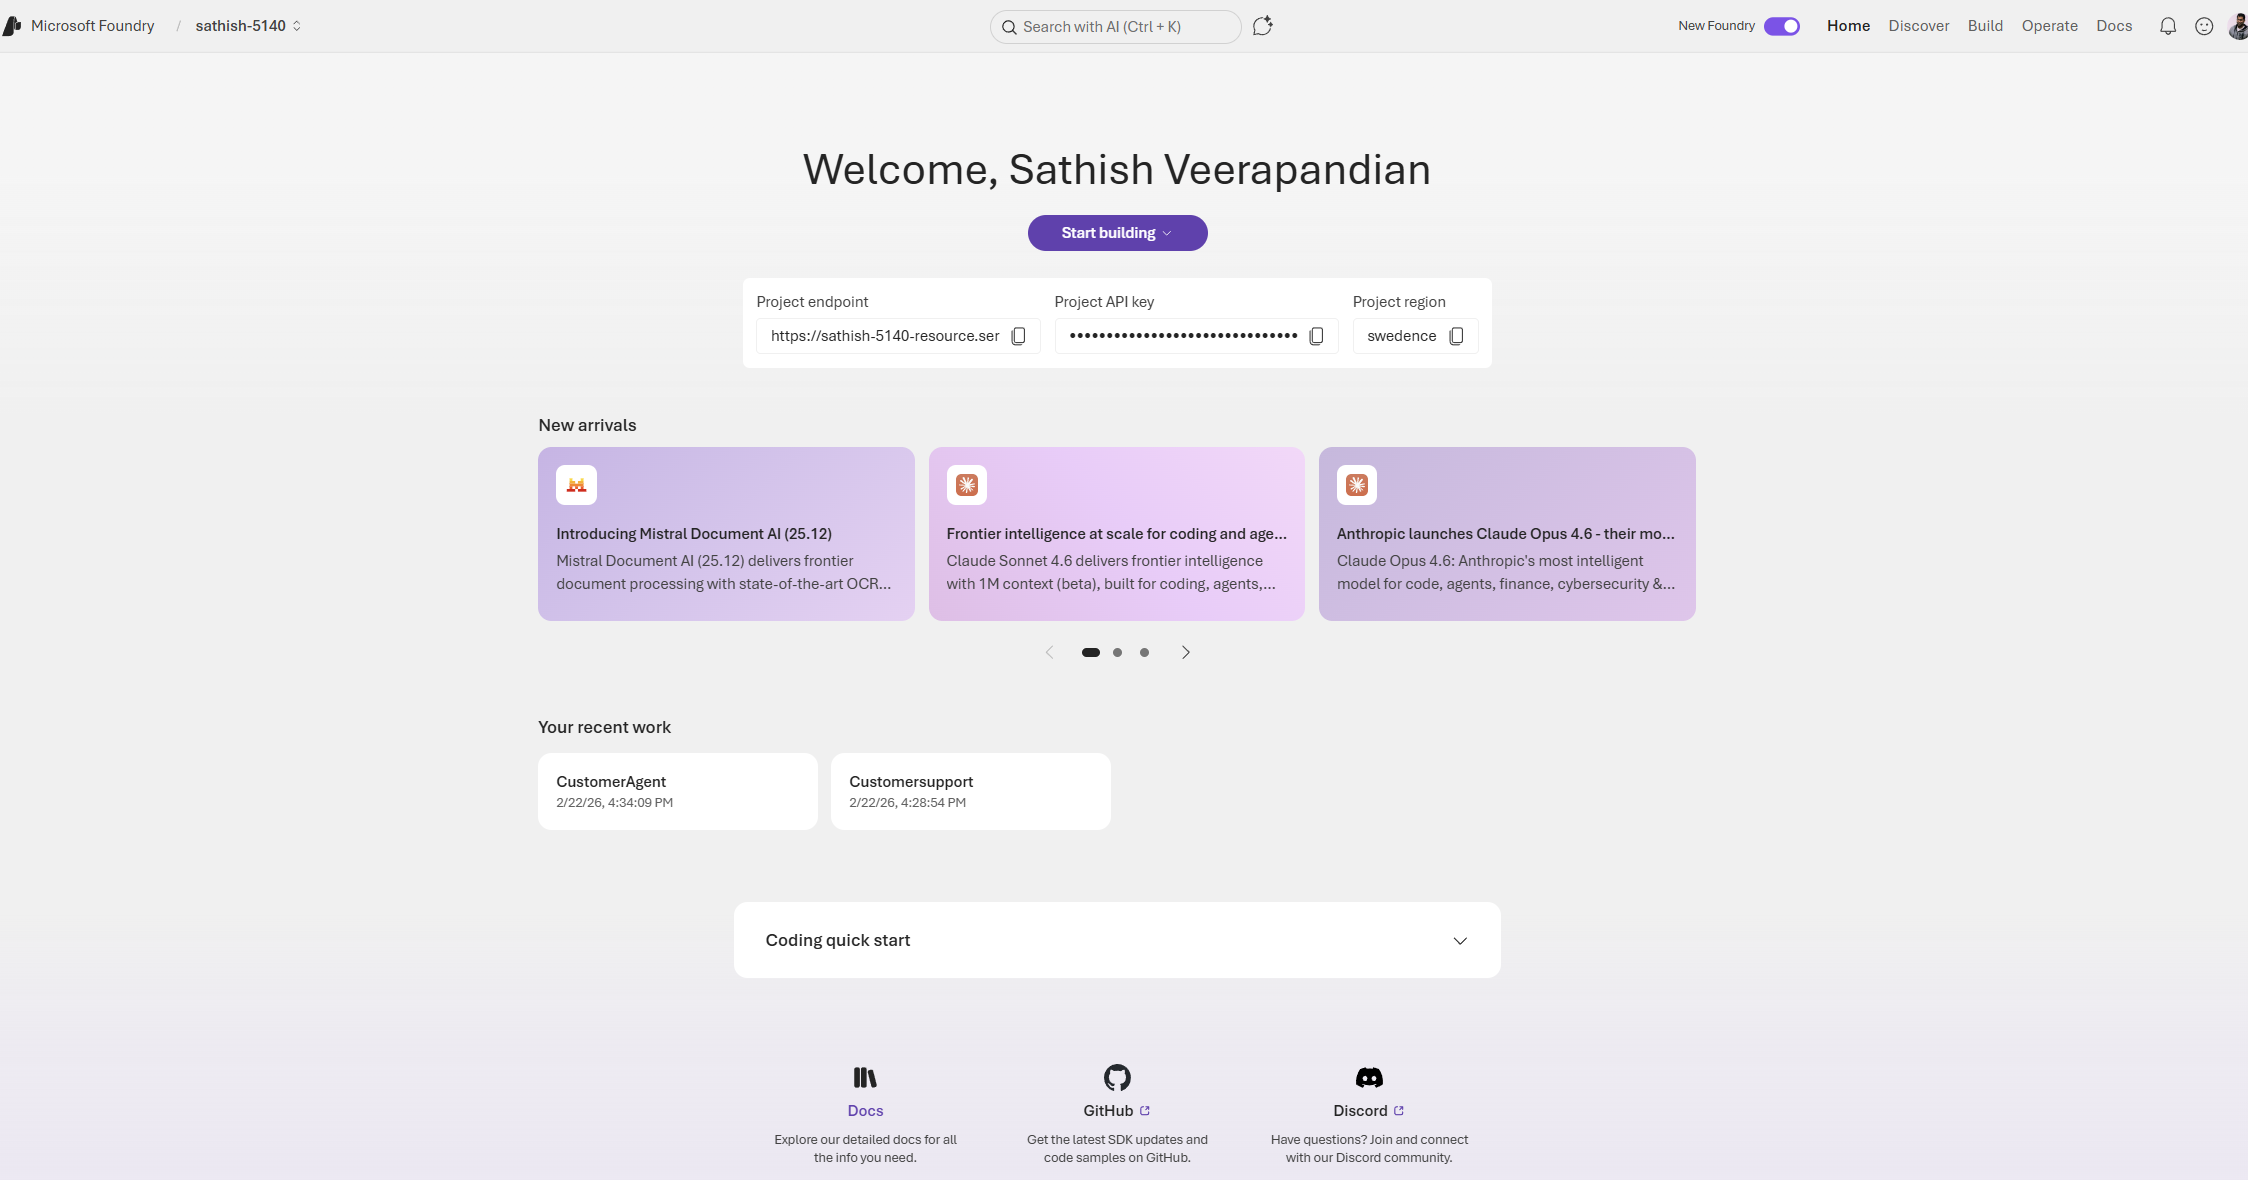2248x1180 pixels.
Task: Copy the project region value
Action: pyautogui.click(x=1456, y=336)
